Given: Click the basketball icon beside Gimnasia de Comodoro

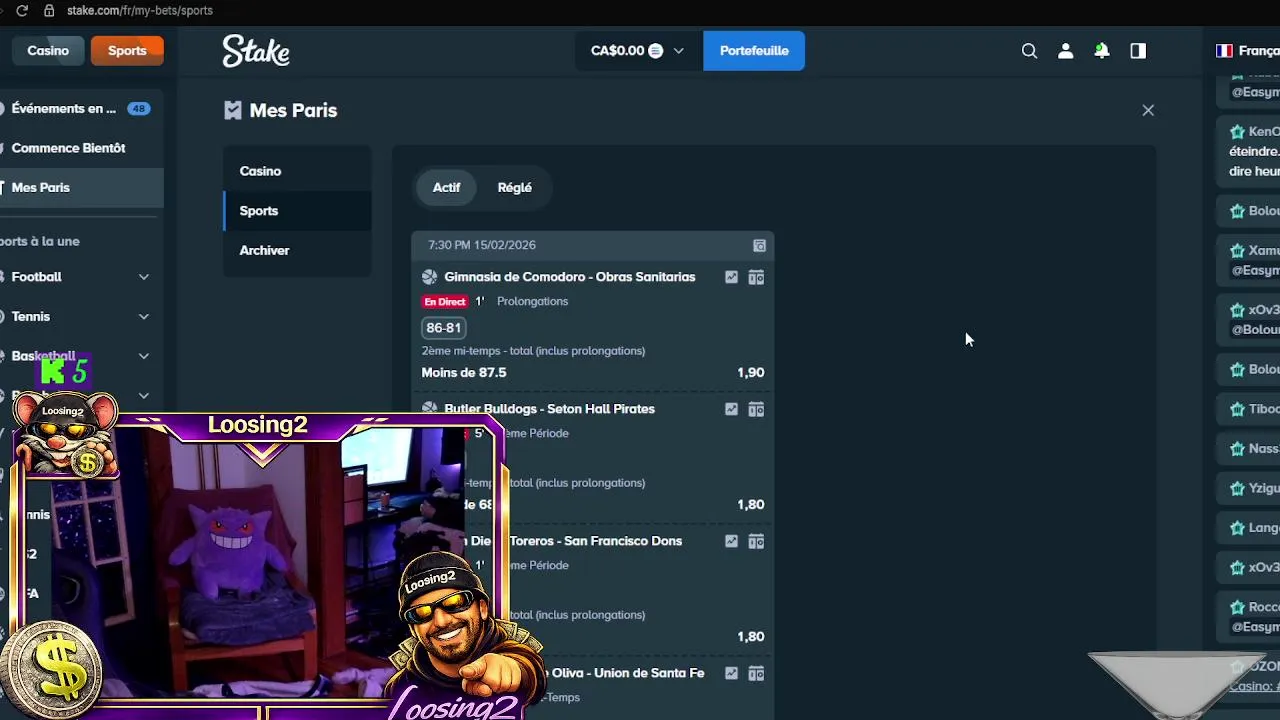Looking at the screenshot, I should tap(429, 277).
